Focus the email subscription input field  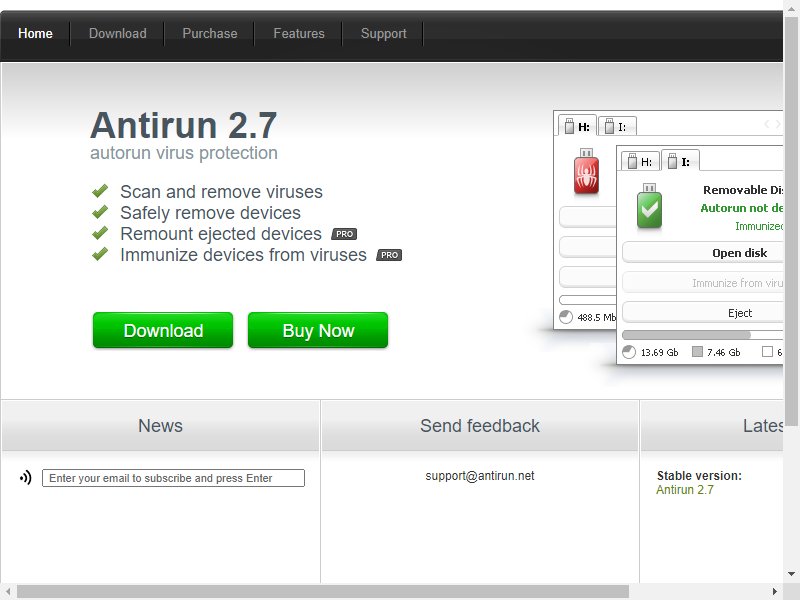click(173, 478)
